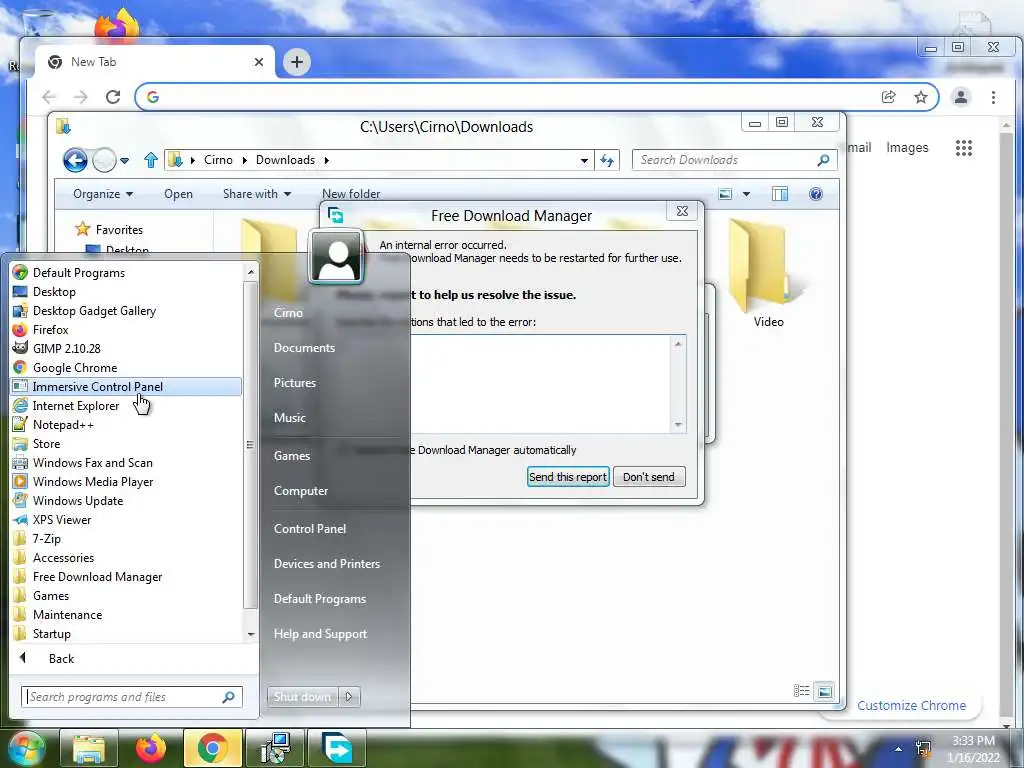Screen dimensions: 1024x768
Task: Open Google apps grid
Action: (x=964, y=148)
